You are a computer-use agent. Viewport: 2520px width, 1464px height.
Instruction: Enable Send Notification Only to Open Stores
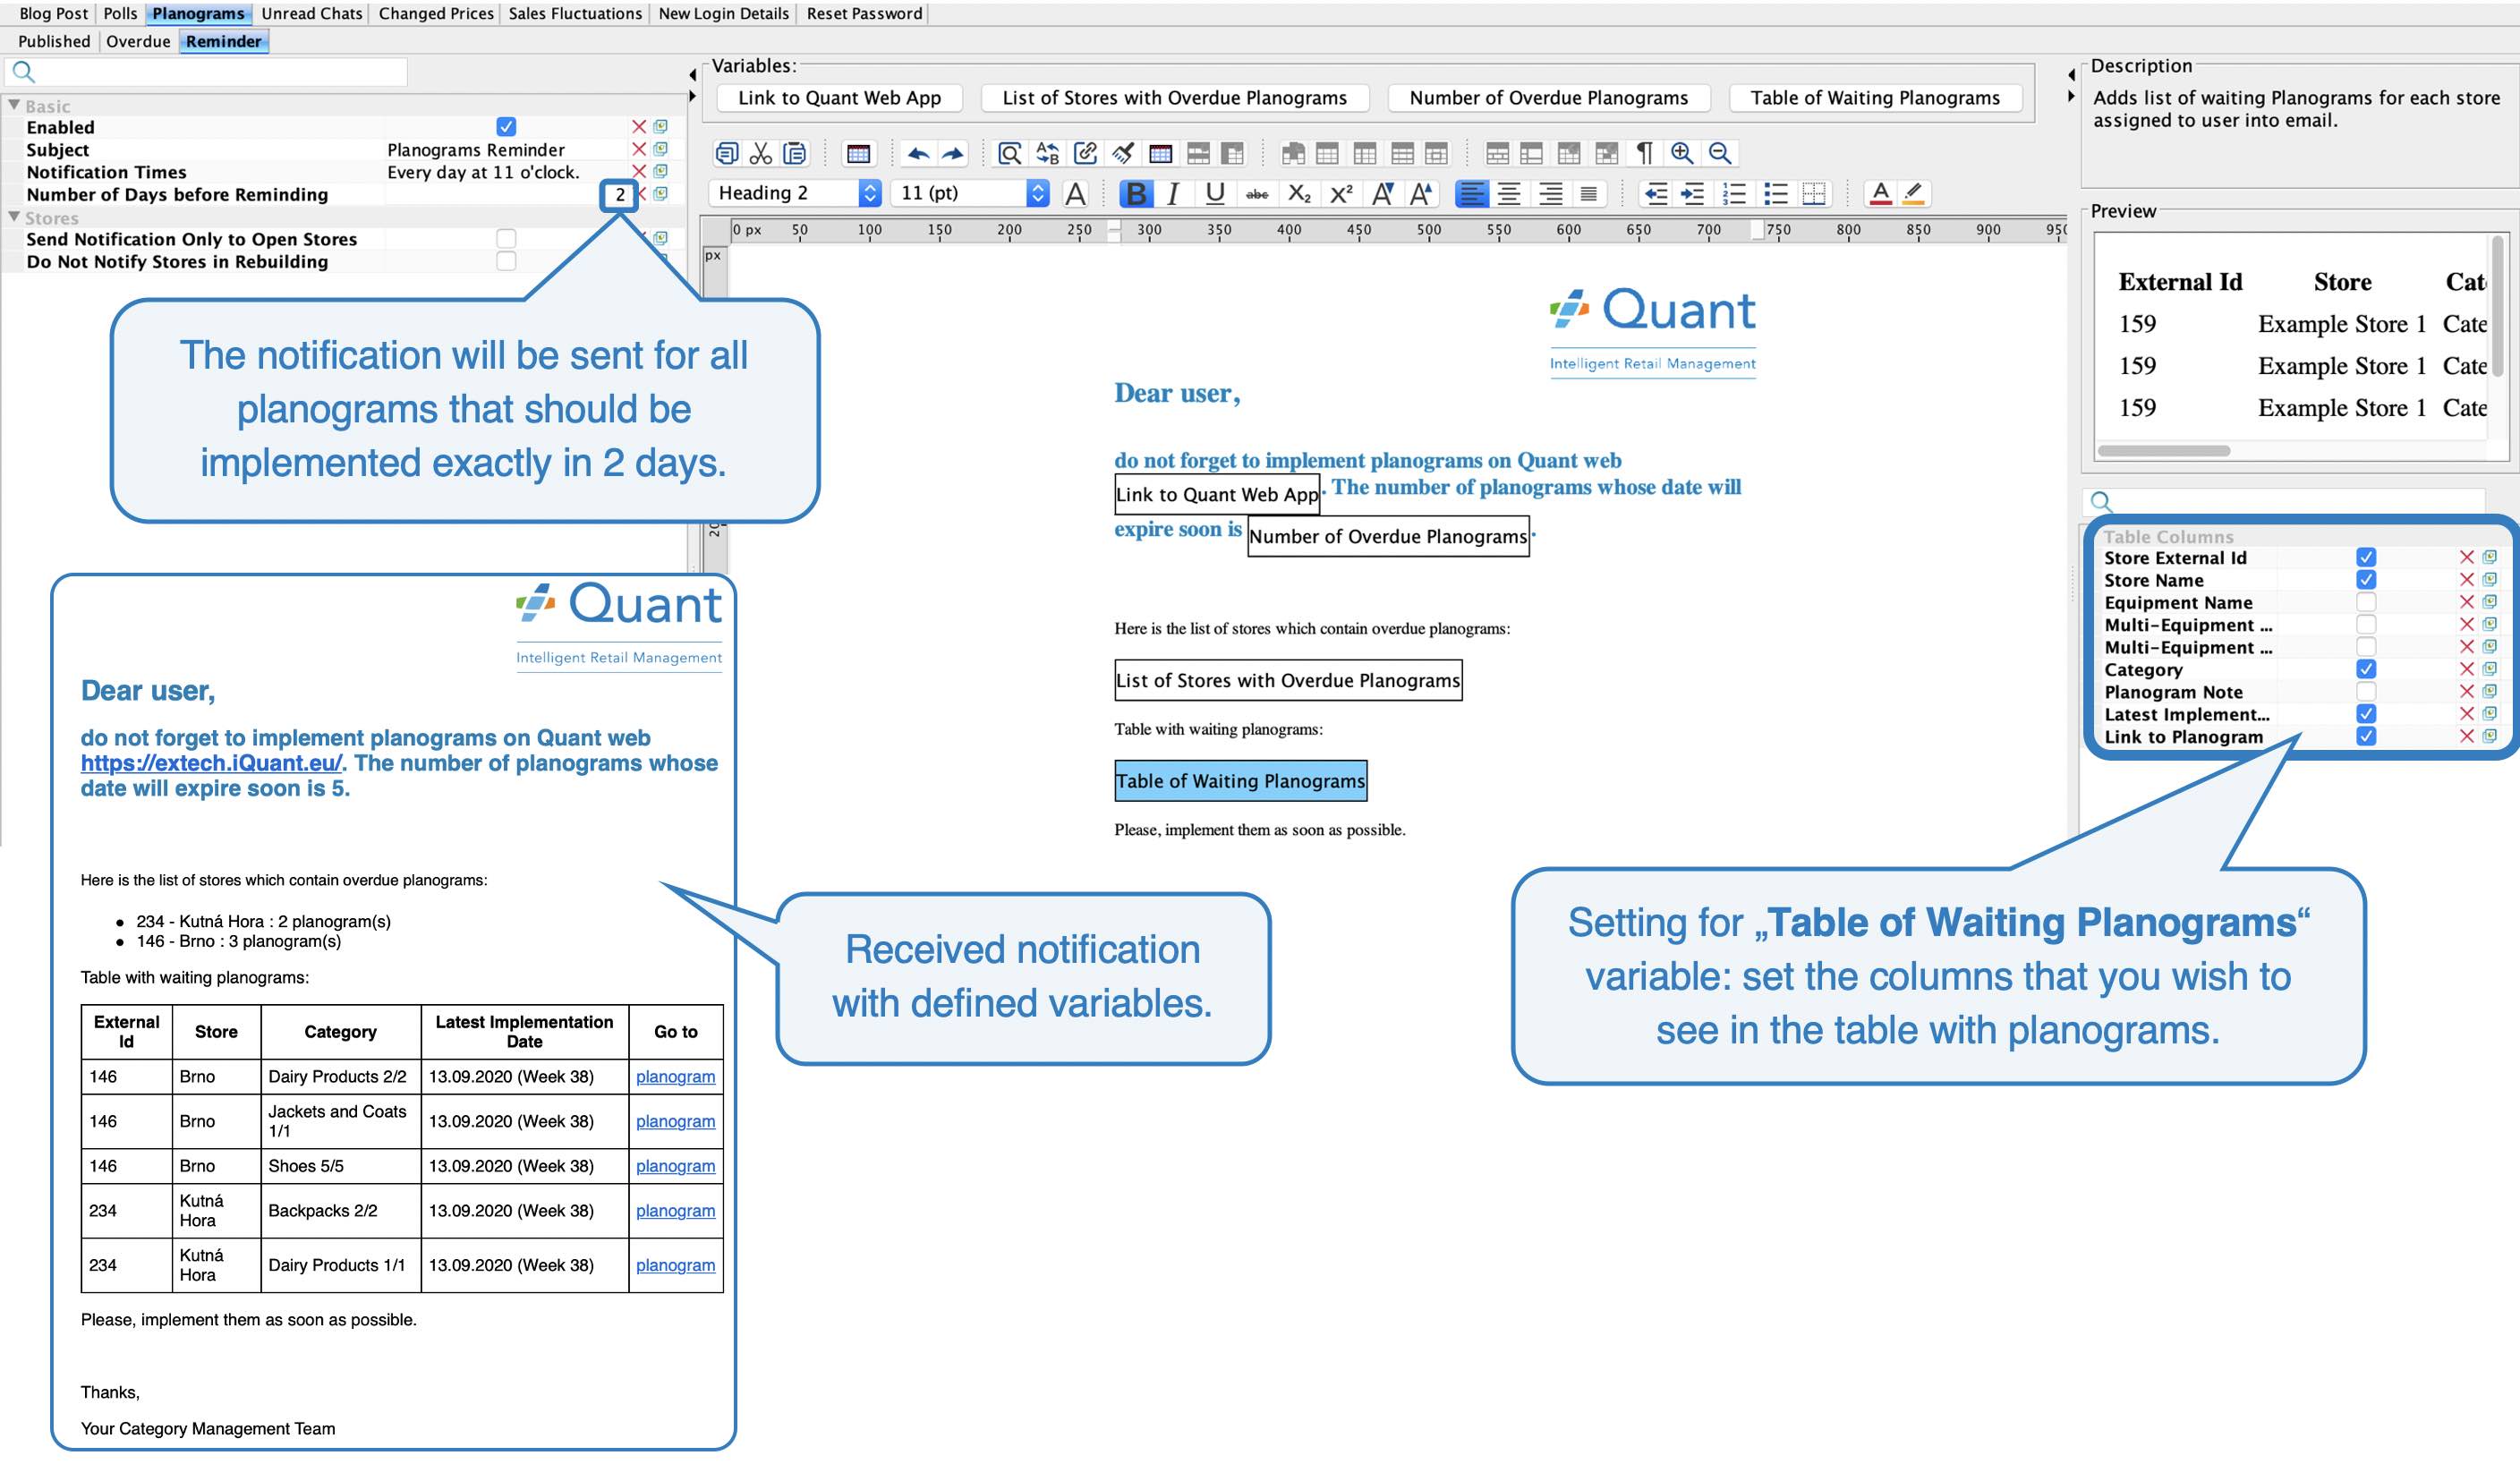pos(506,238)
